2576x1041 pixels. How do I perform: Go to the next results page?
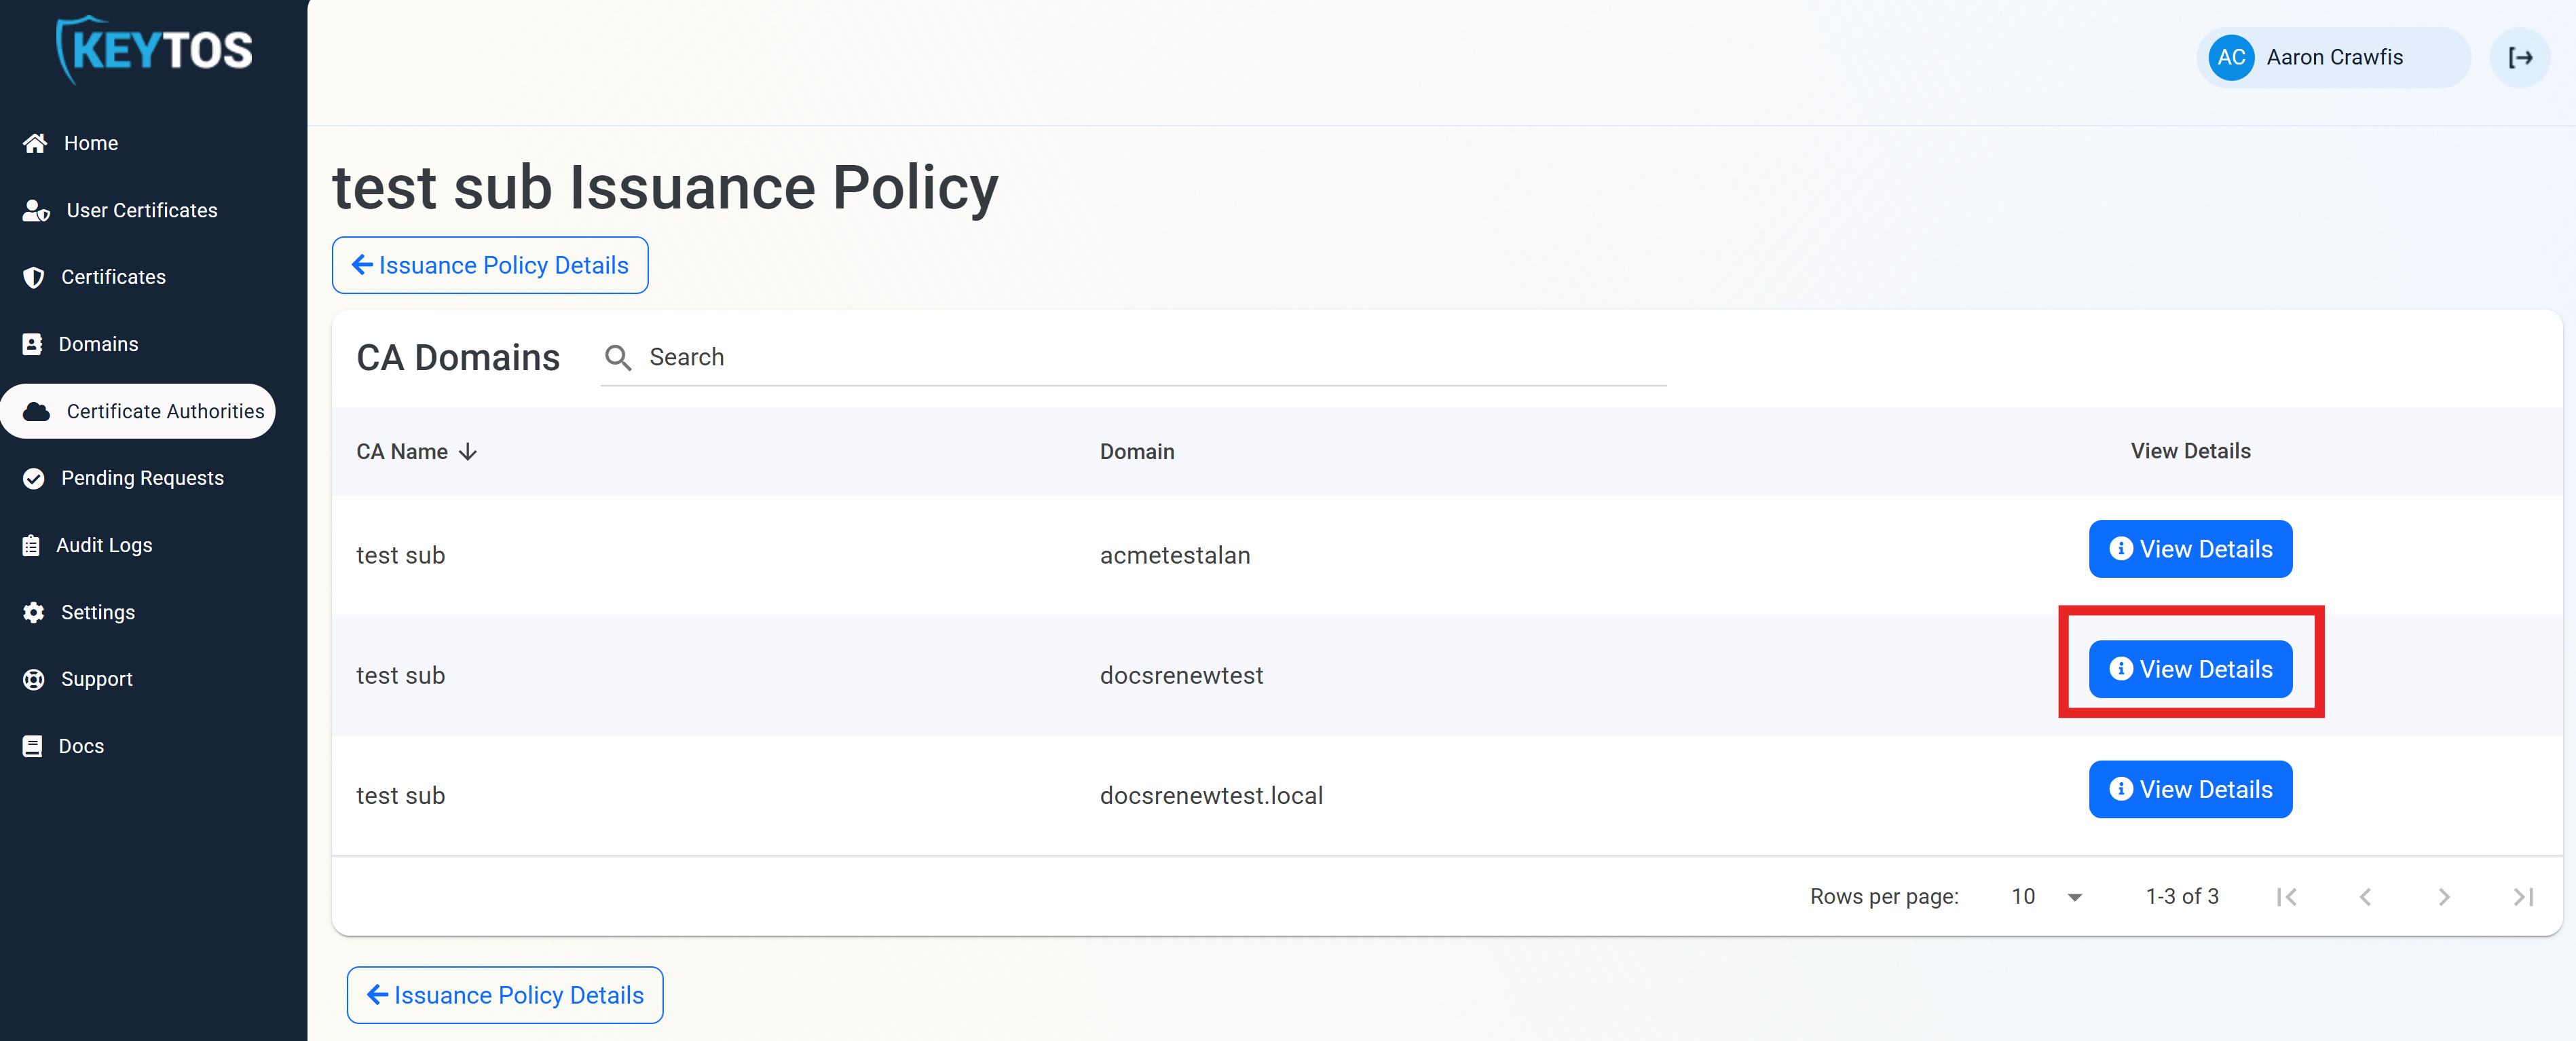tap(2444, 896)
